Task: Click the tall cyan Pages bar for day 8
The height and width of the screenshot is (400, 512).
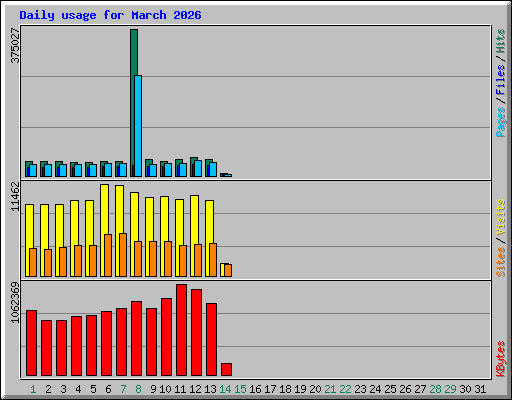Action: coord(138,126)
